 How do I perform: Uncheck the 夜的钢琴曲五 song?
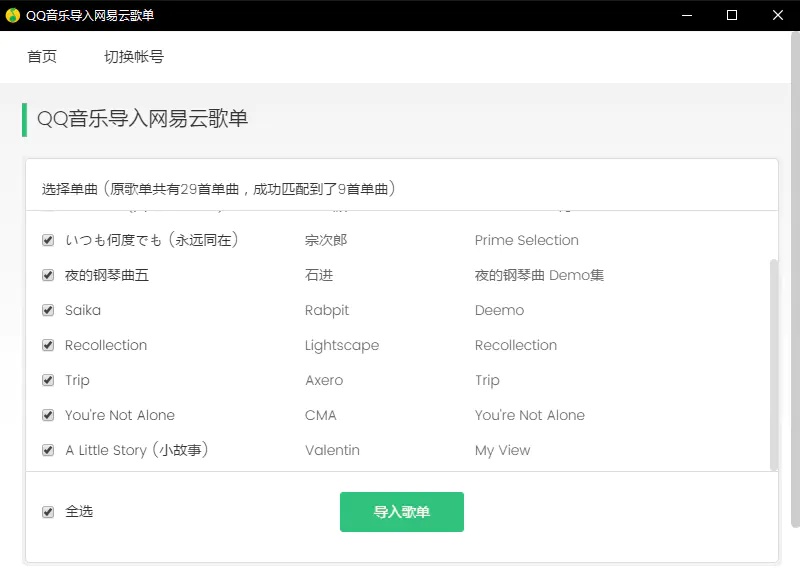[48, 275]
